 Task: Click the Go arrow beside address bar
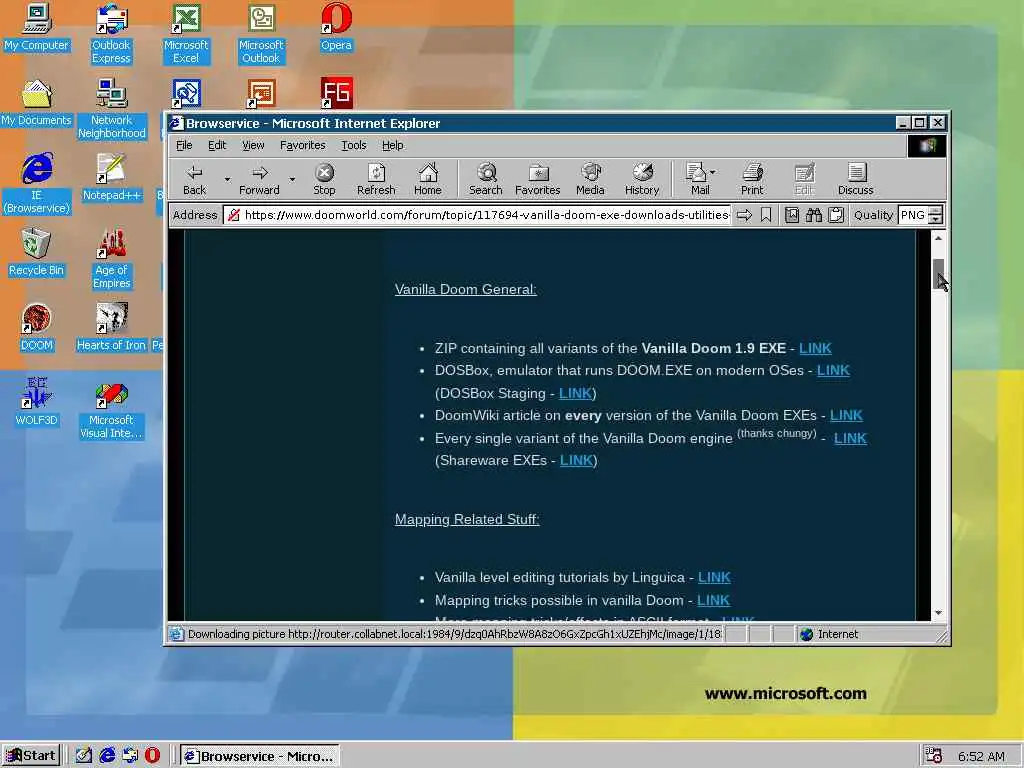pyautogui.click(x=744, y=215)
